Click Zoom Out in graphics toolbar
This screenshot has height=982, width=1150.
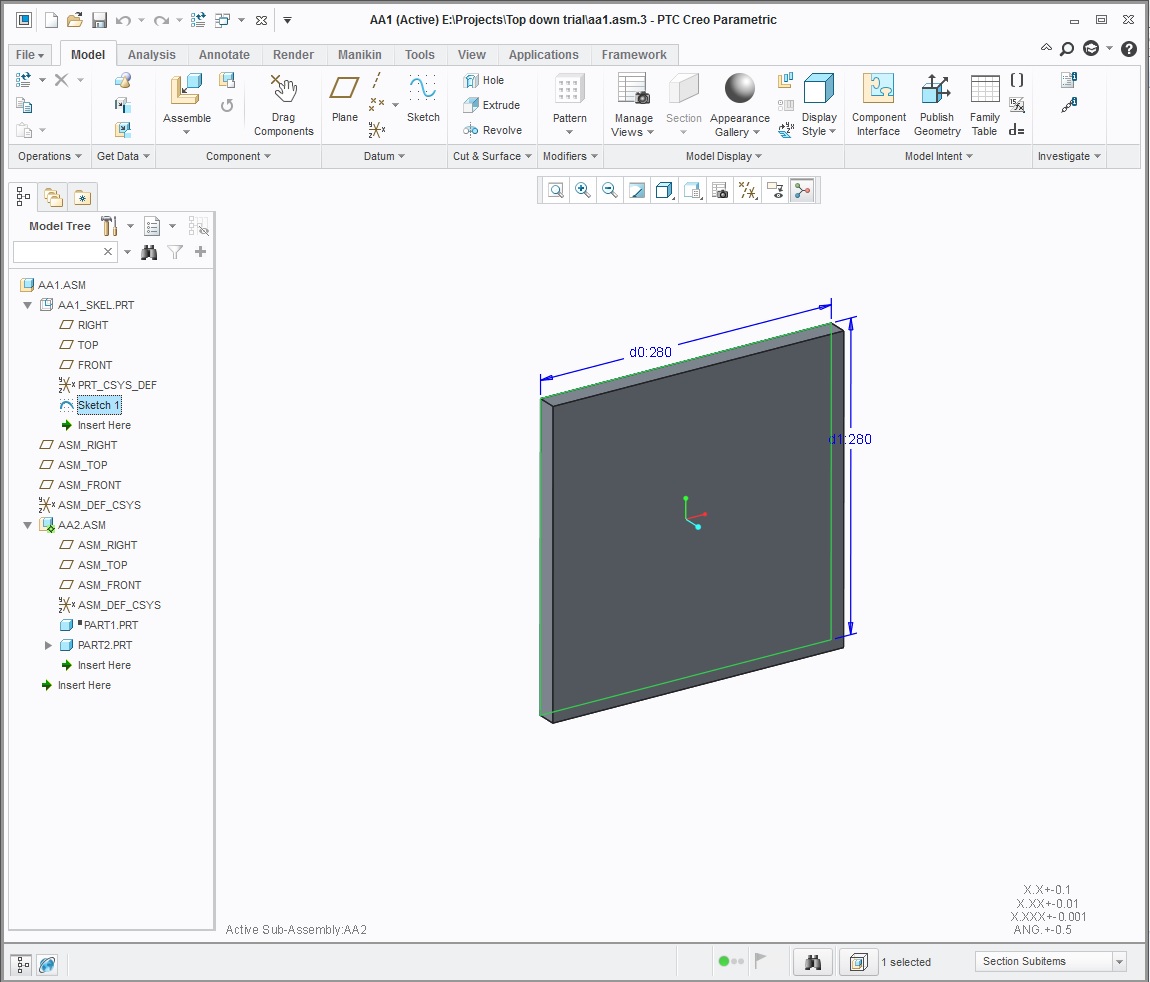(609, 191)
